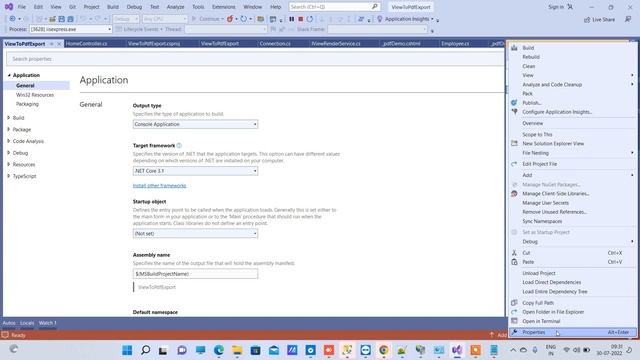Click the title bar Search box

334,7
